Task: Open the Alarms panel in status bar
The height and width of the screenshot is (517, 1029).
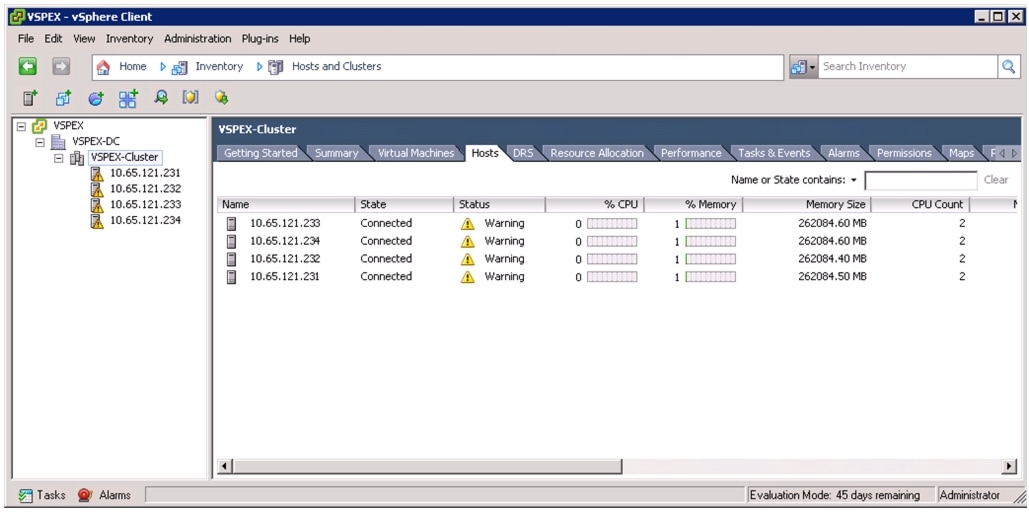Action: (x=104, y=495)
